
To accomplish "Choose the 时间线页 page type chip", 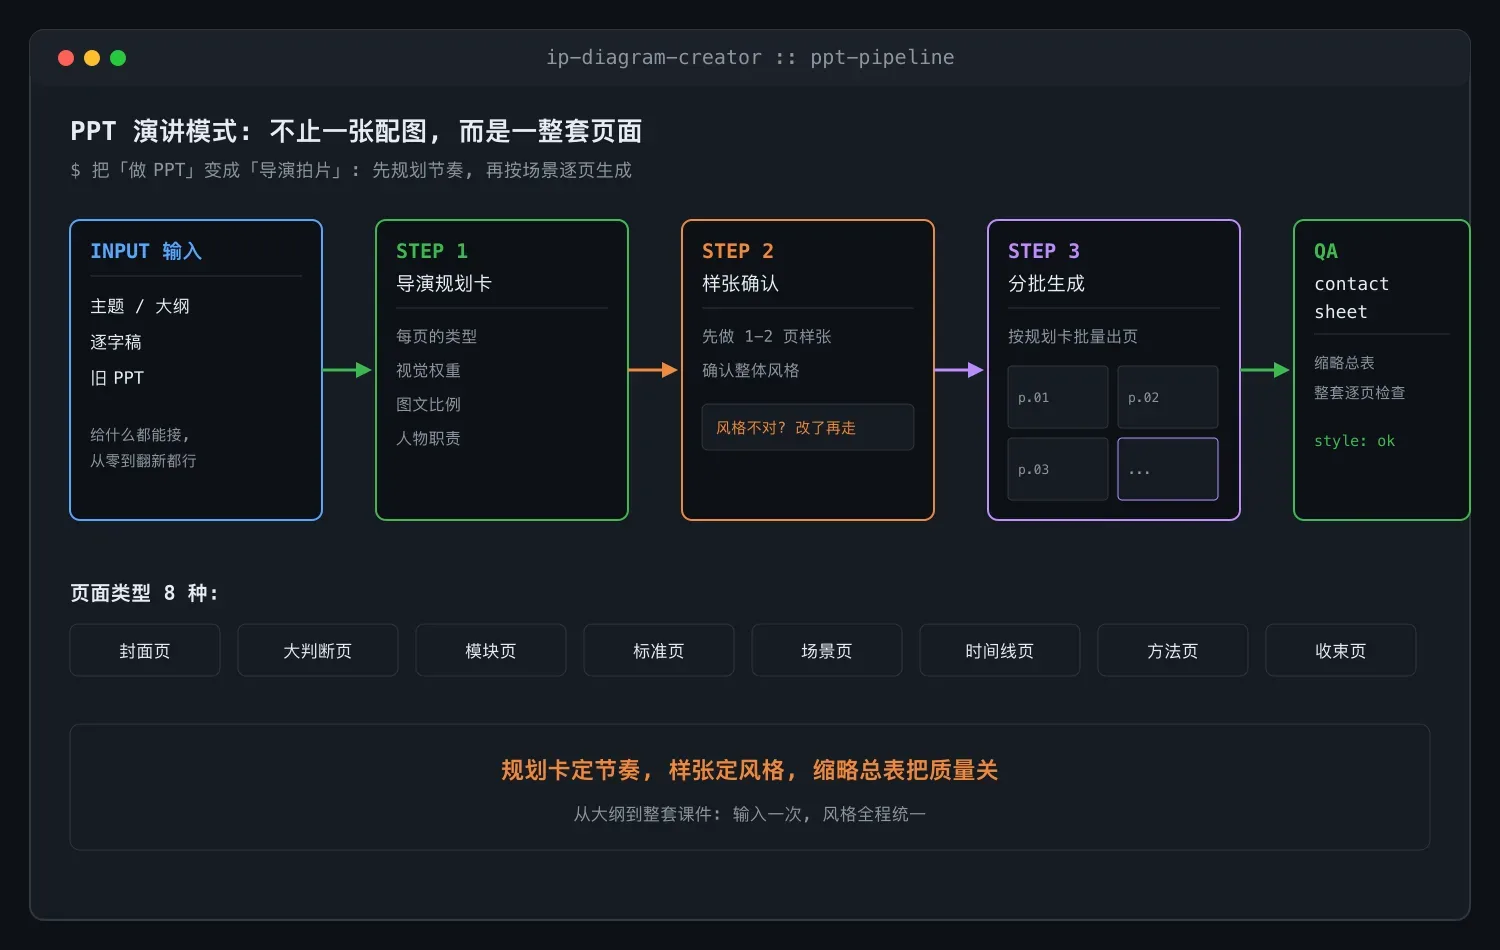I will 1000,650.
